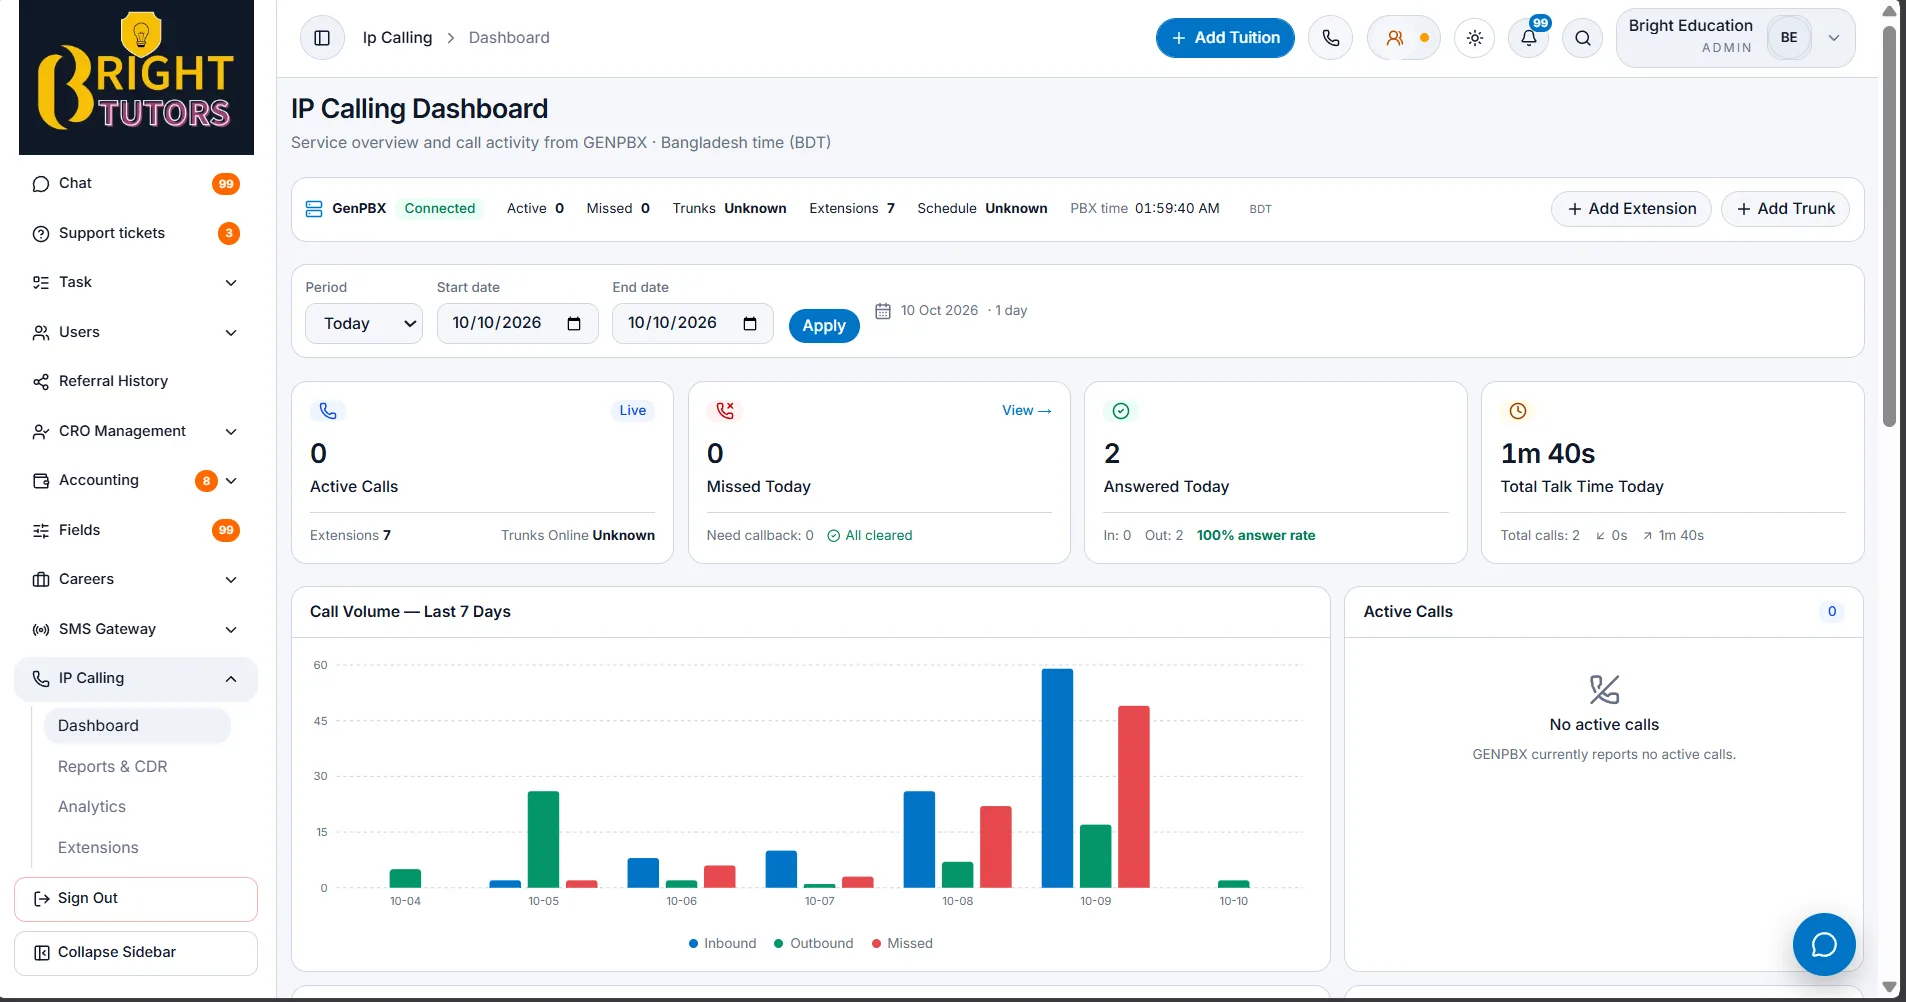Click the users status icon with orange dot

(1404, 38)
